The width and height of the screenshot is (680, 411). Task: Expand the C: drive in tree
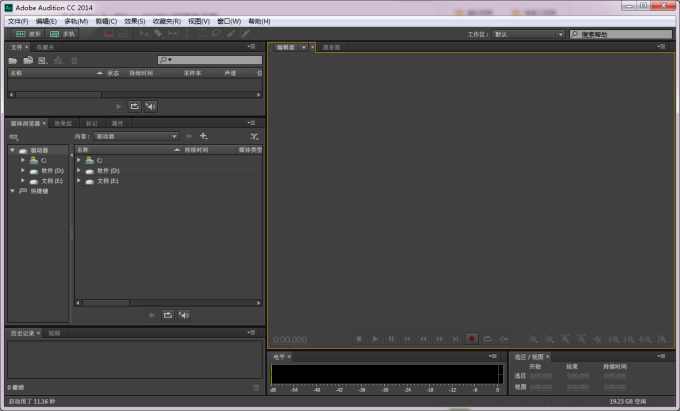(x=23, y=160)
